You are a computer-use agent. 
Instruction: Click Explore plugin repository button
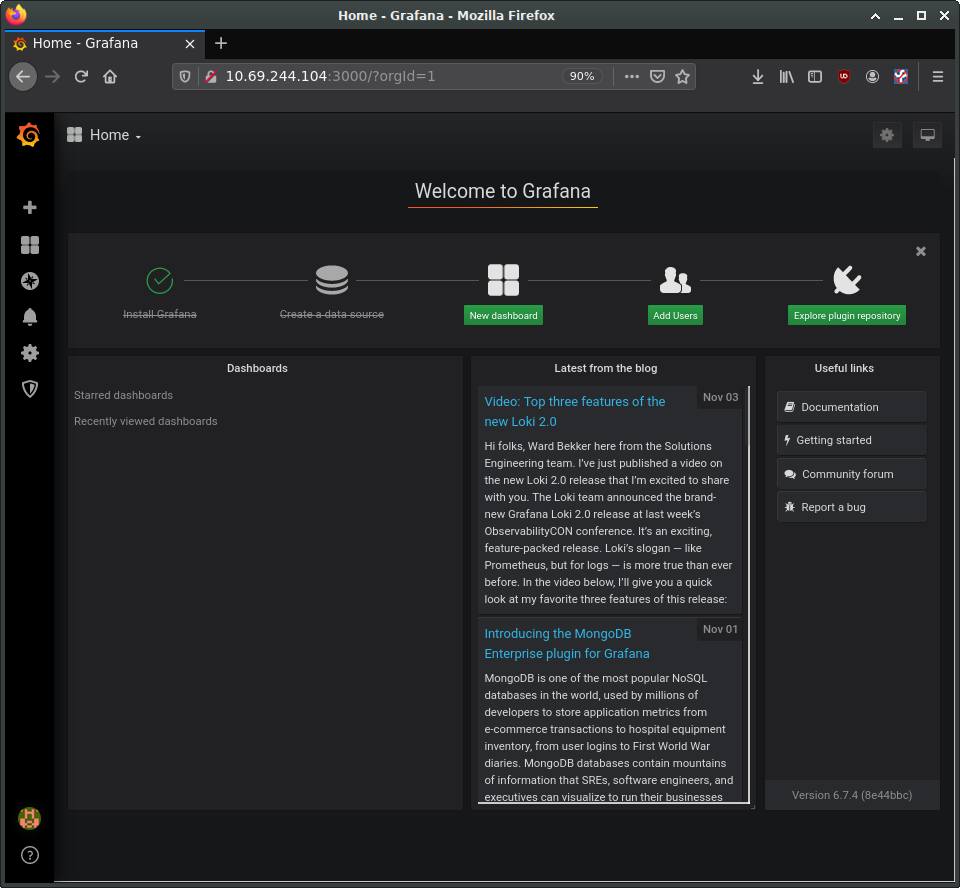pyautogui.click(x=847, y=315)
